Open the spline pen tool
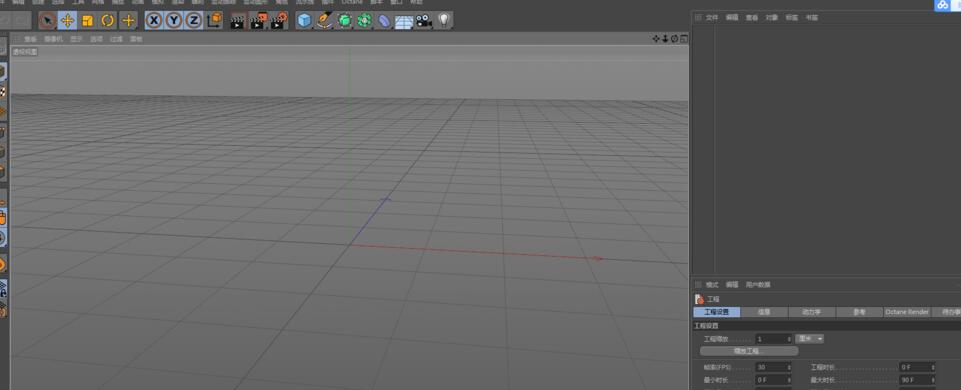Viewport: 961px width, 390px height. point(324,20)
